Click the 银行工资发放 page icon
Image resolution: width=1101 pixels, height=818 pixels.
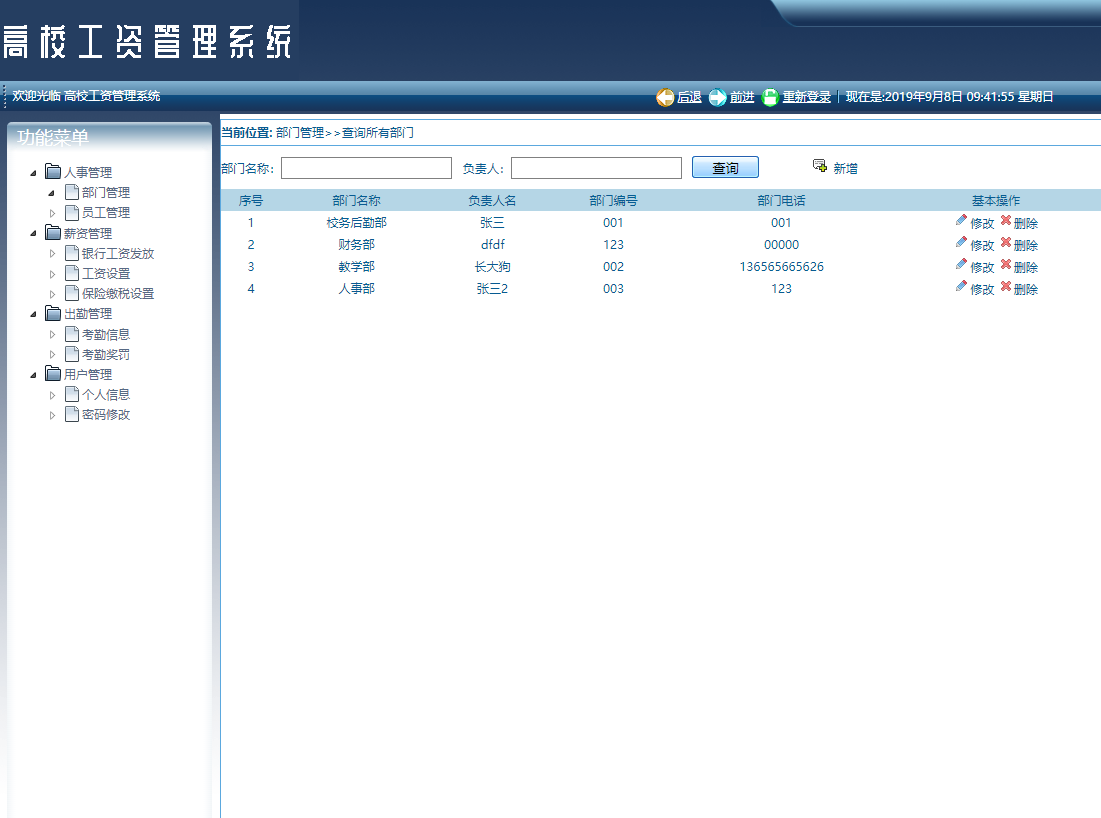coord(72,253)
